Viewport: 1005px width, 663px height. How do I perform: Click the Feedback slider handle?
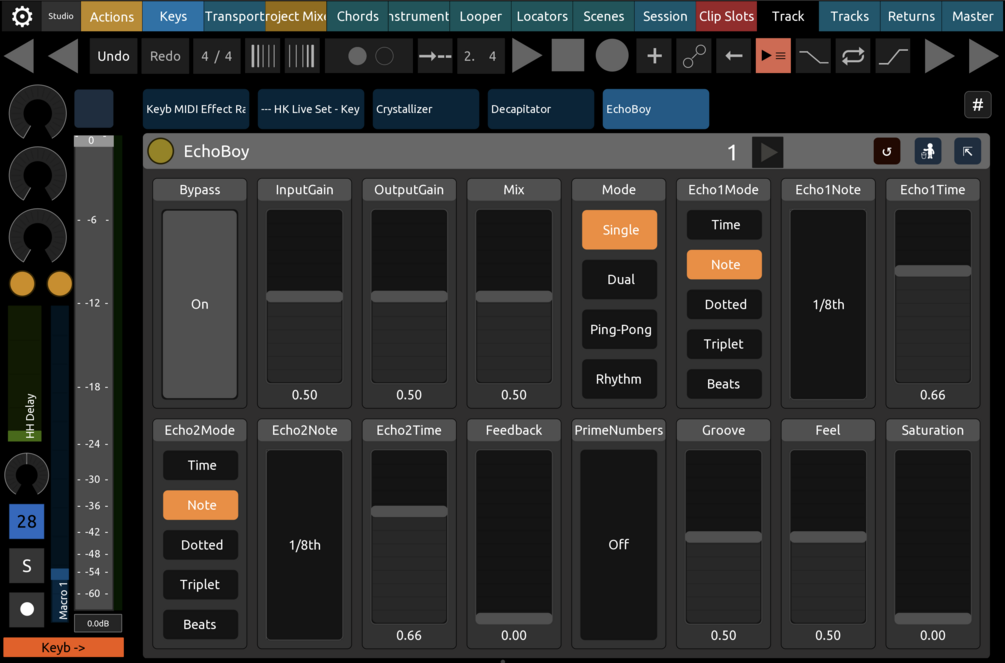tap(513, 618)
